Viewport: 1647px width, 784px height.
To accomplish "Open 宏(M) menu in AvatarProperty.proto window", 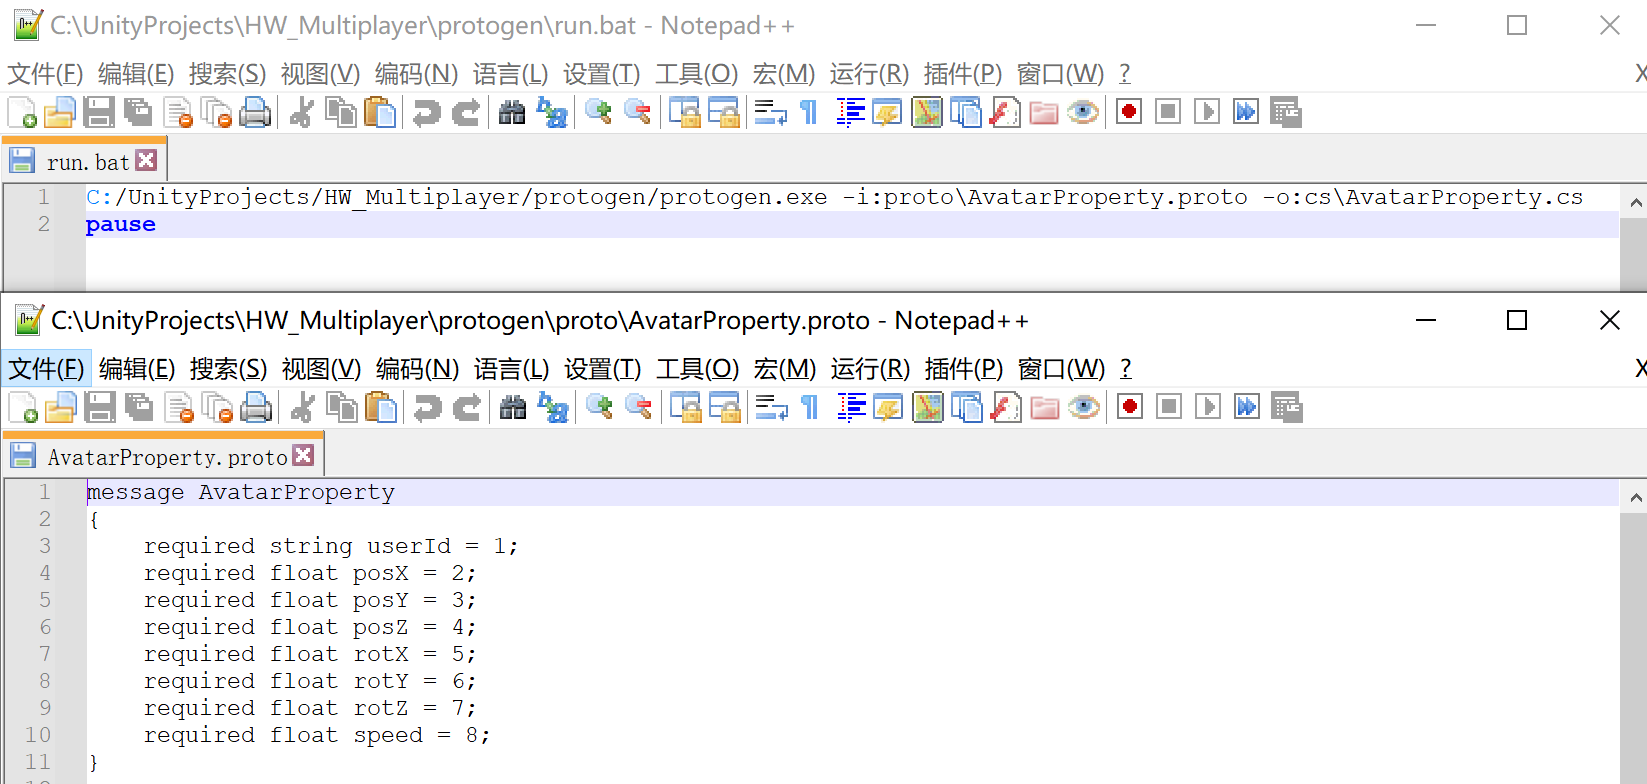I will (x=785, y=369).
